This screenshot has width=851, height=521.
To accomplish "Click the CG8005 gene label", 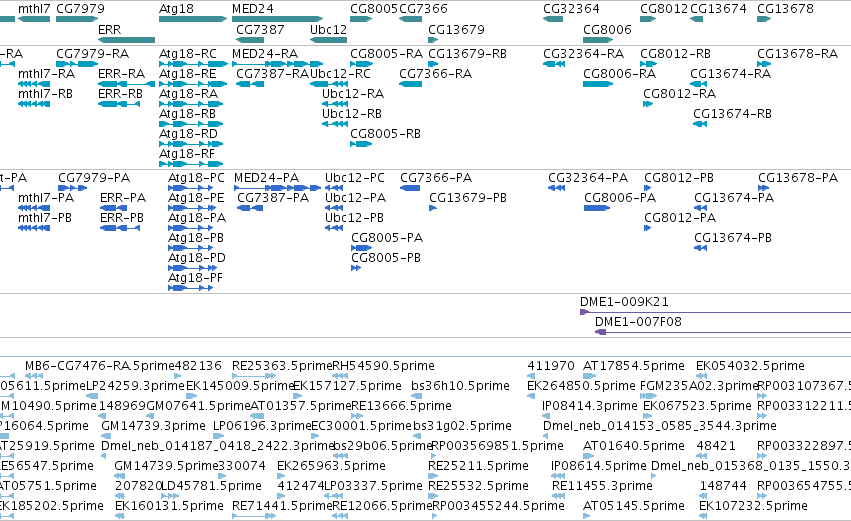I will point(374,9).
